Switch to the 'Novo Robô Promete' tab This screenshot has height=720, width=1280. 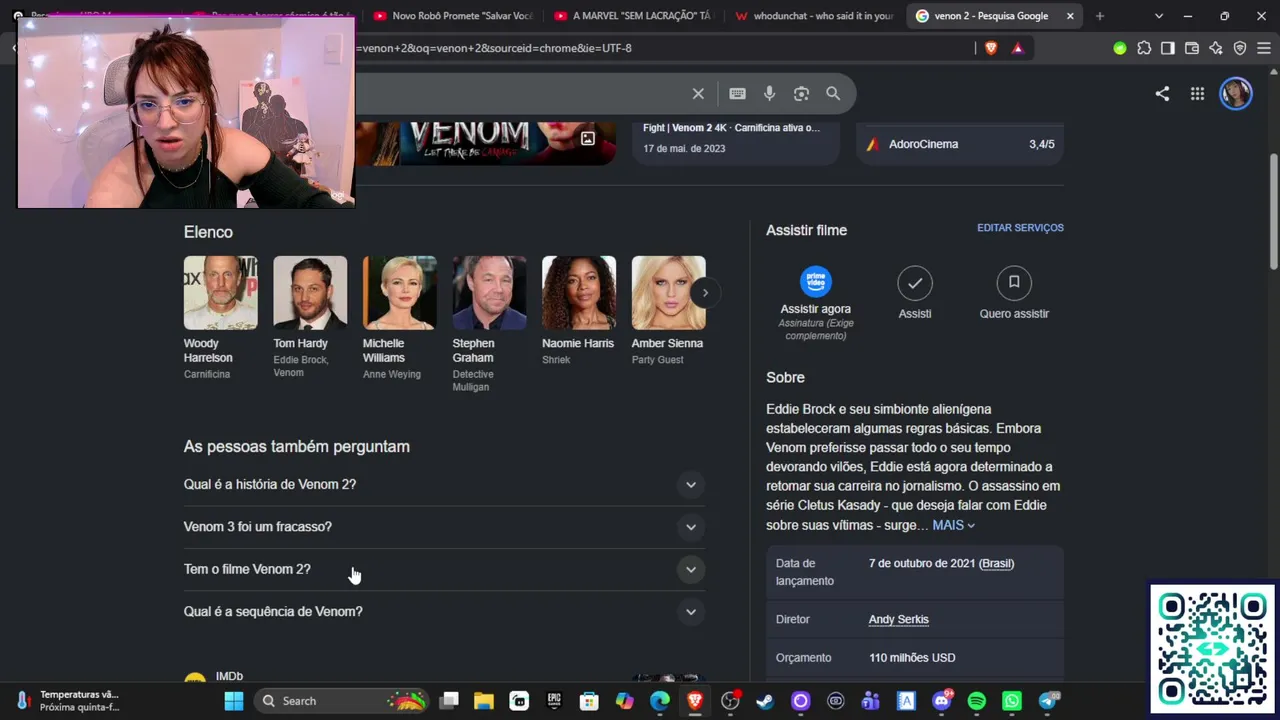pyautogui.click(x=452, y=16)
